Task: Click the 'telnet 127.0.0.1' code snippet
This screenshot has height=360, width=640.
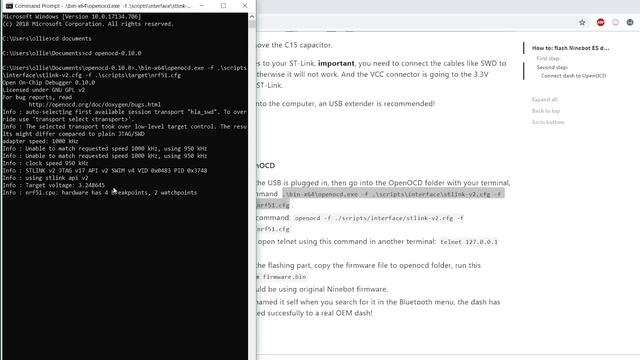Action: point(469,242)
